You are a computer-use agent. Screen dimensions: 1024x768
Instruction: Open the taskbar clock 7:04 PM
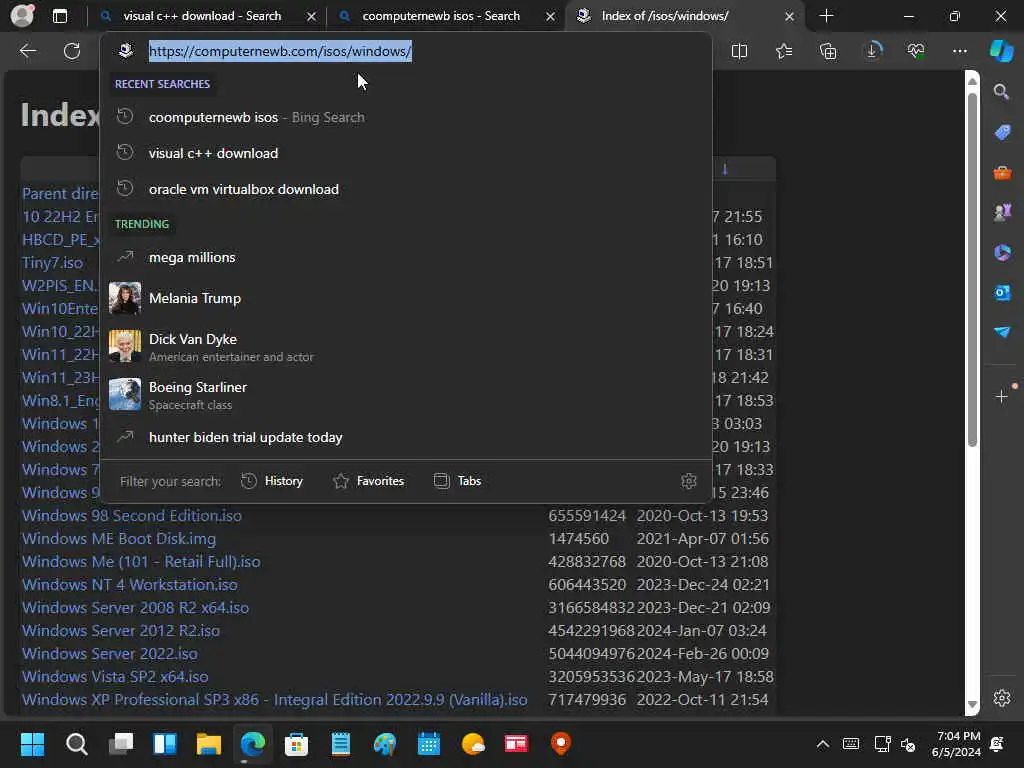coord(956,744)
